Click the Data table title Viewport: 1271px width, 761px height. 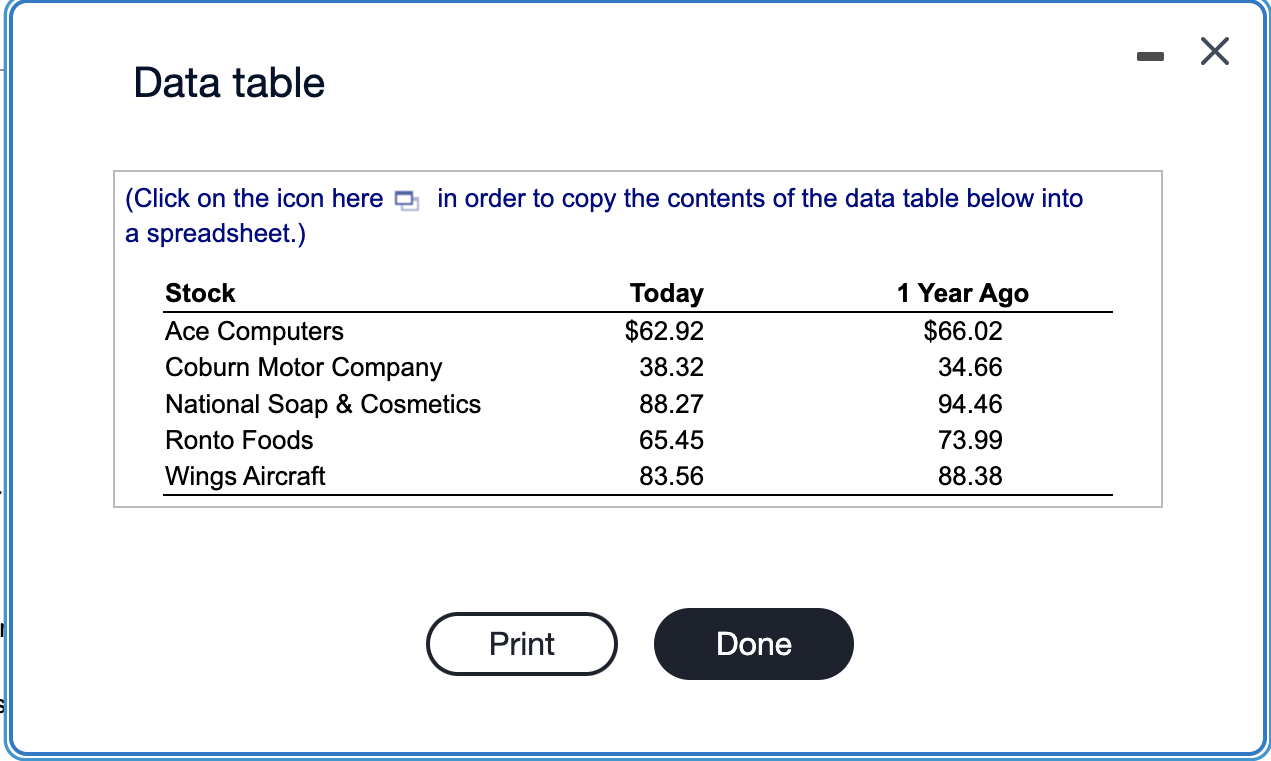(229, 83)
